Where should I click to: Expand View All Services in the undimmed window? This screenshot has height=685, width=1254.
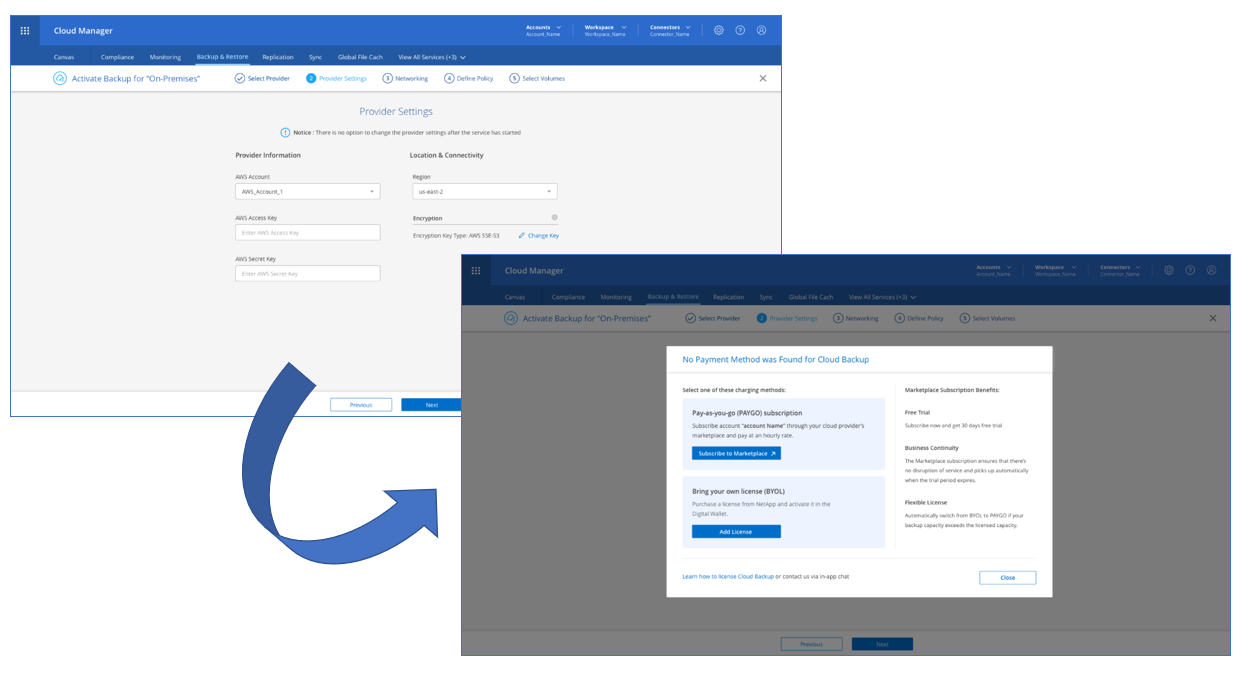point(432,57)
